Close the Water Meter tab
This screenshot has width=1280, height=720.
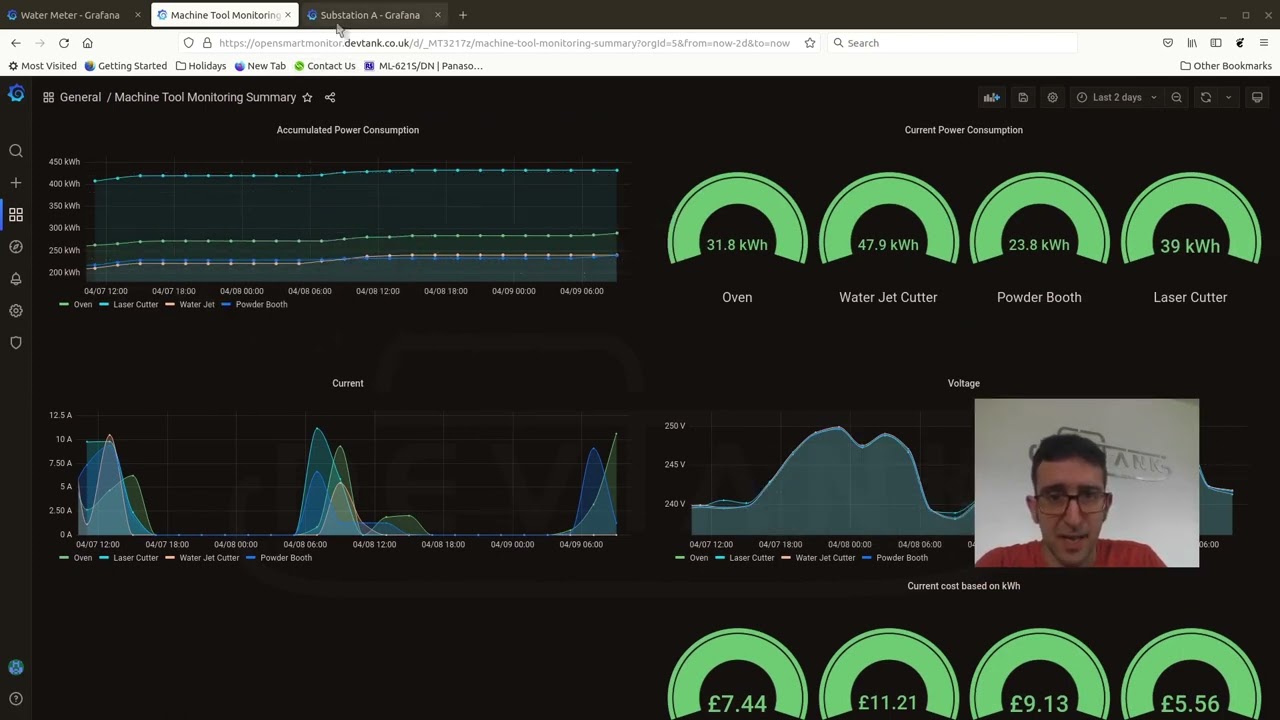[x=138, y=15]
